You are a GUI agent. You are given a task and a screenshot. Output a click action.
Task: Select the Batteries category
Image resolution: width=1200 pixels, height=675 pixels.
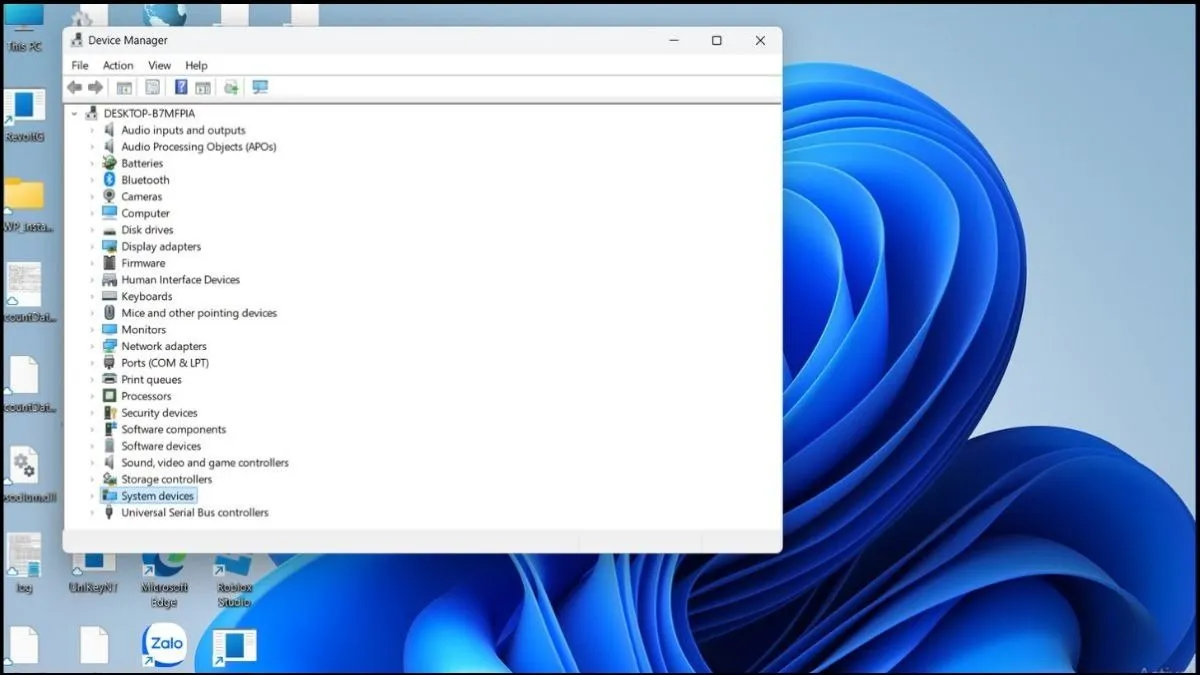pos(141,163)
